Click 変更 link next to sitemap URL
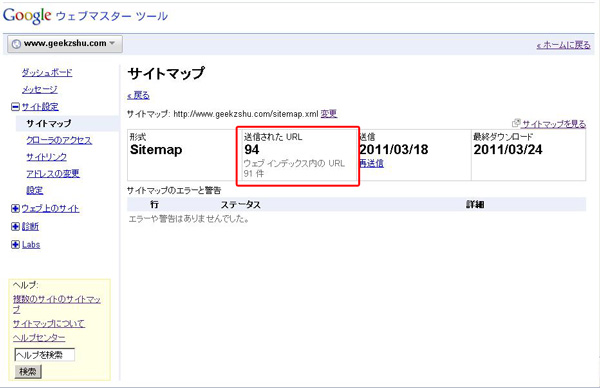Screen dimensions: 600x388 (329, 114)
